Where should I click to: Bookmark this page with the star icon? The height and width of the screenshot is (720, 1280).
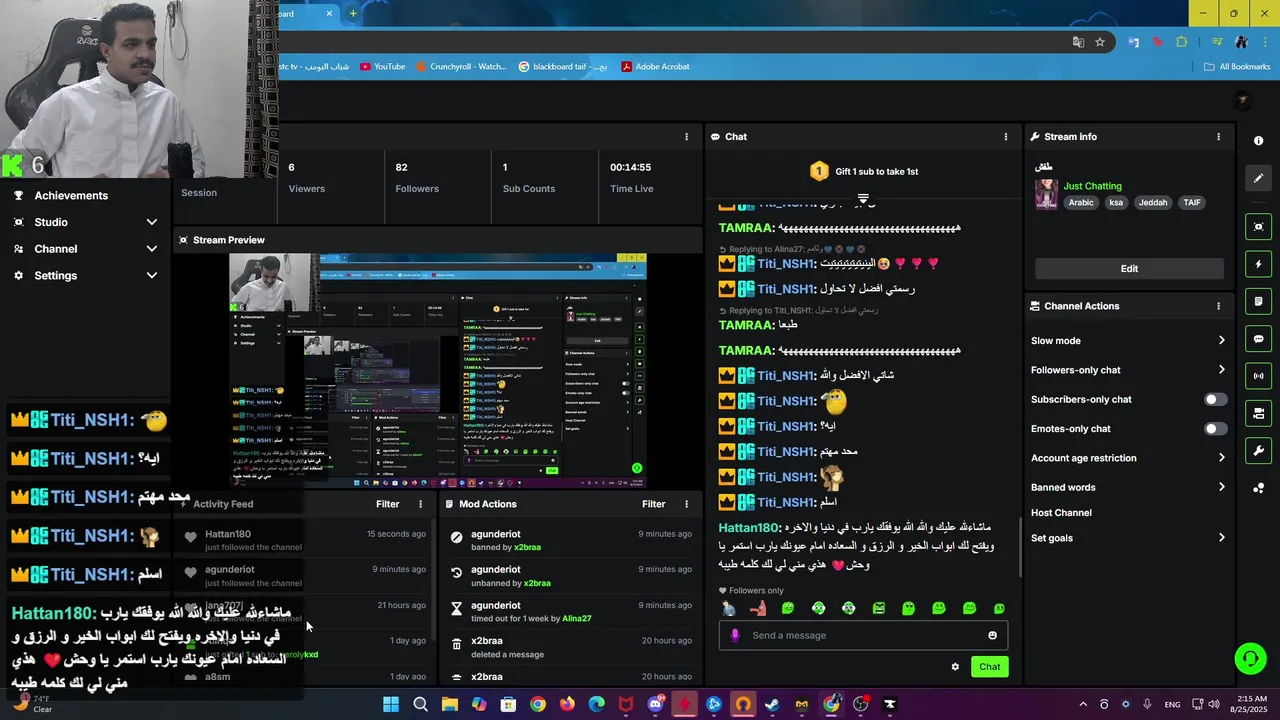1100,42
